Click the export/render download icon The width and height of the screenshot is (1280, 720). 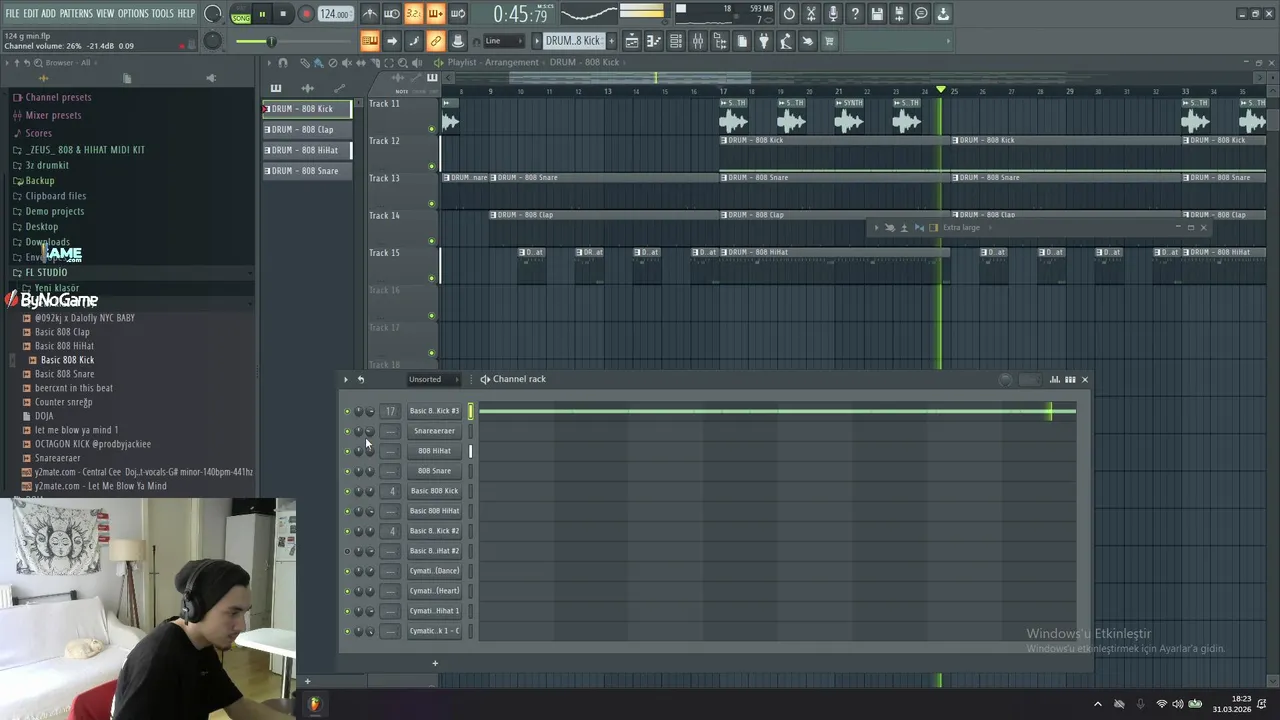click(943, 14)
